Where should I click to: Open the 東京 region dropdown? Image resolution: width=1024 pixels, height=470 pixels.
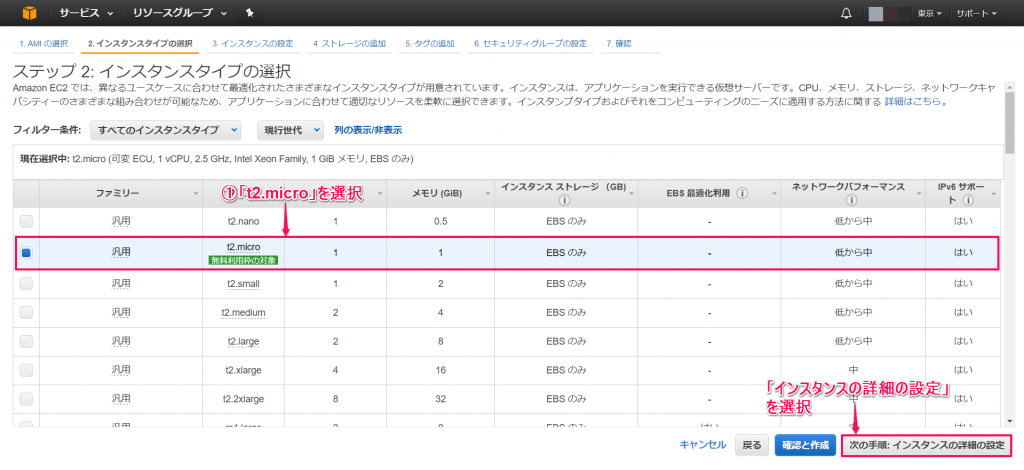coord(929,13)
